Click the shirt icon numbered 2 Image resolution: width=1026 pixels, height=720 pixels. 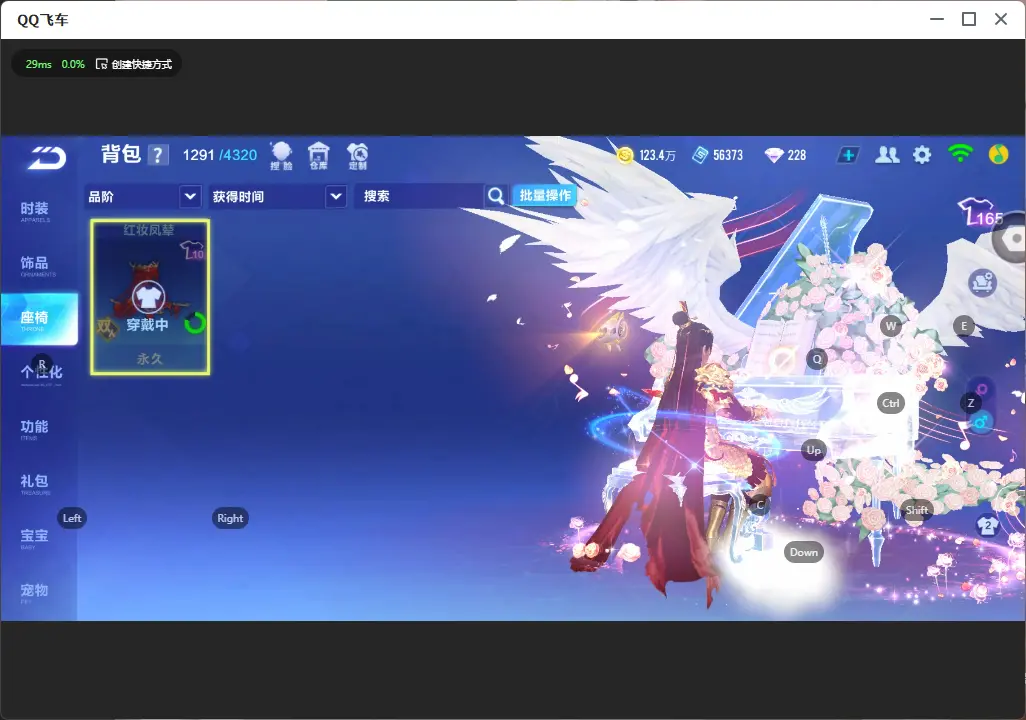987,525
